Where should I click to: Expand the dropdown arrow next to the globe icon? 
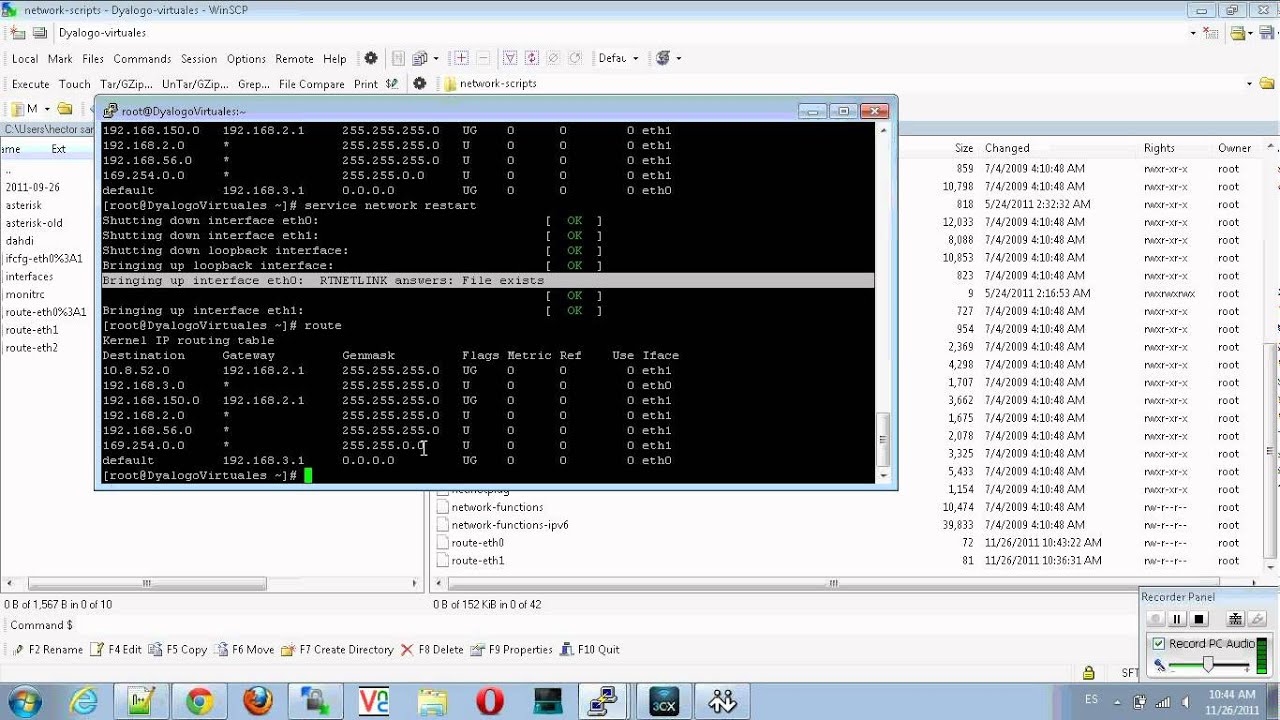[678, 59]
